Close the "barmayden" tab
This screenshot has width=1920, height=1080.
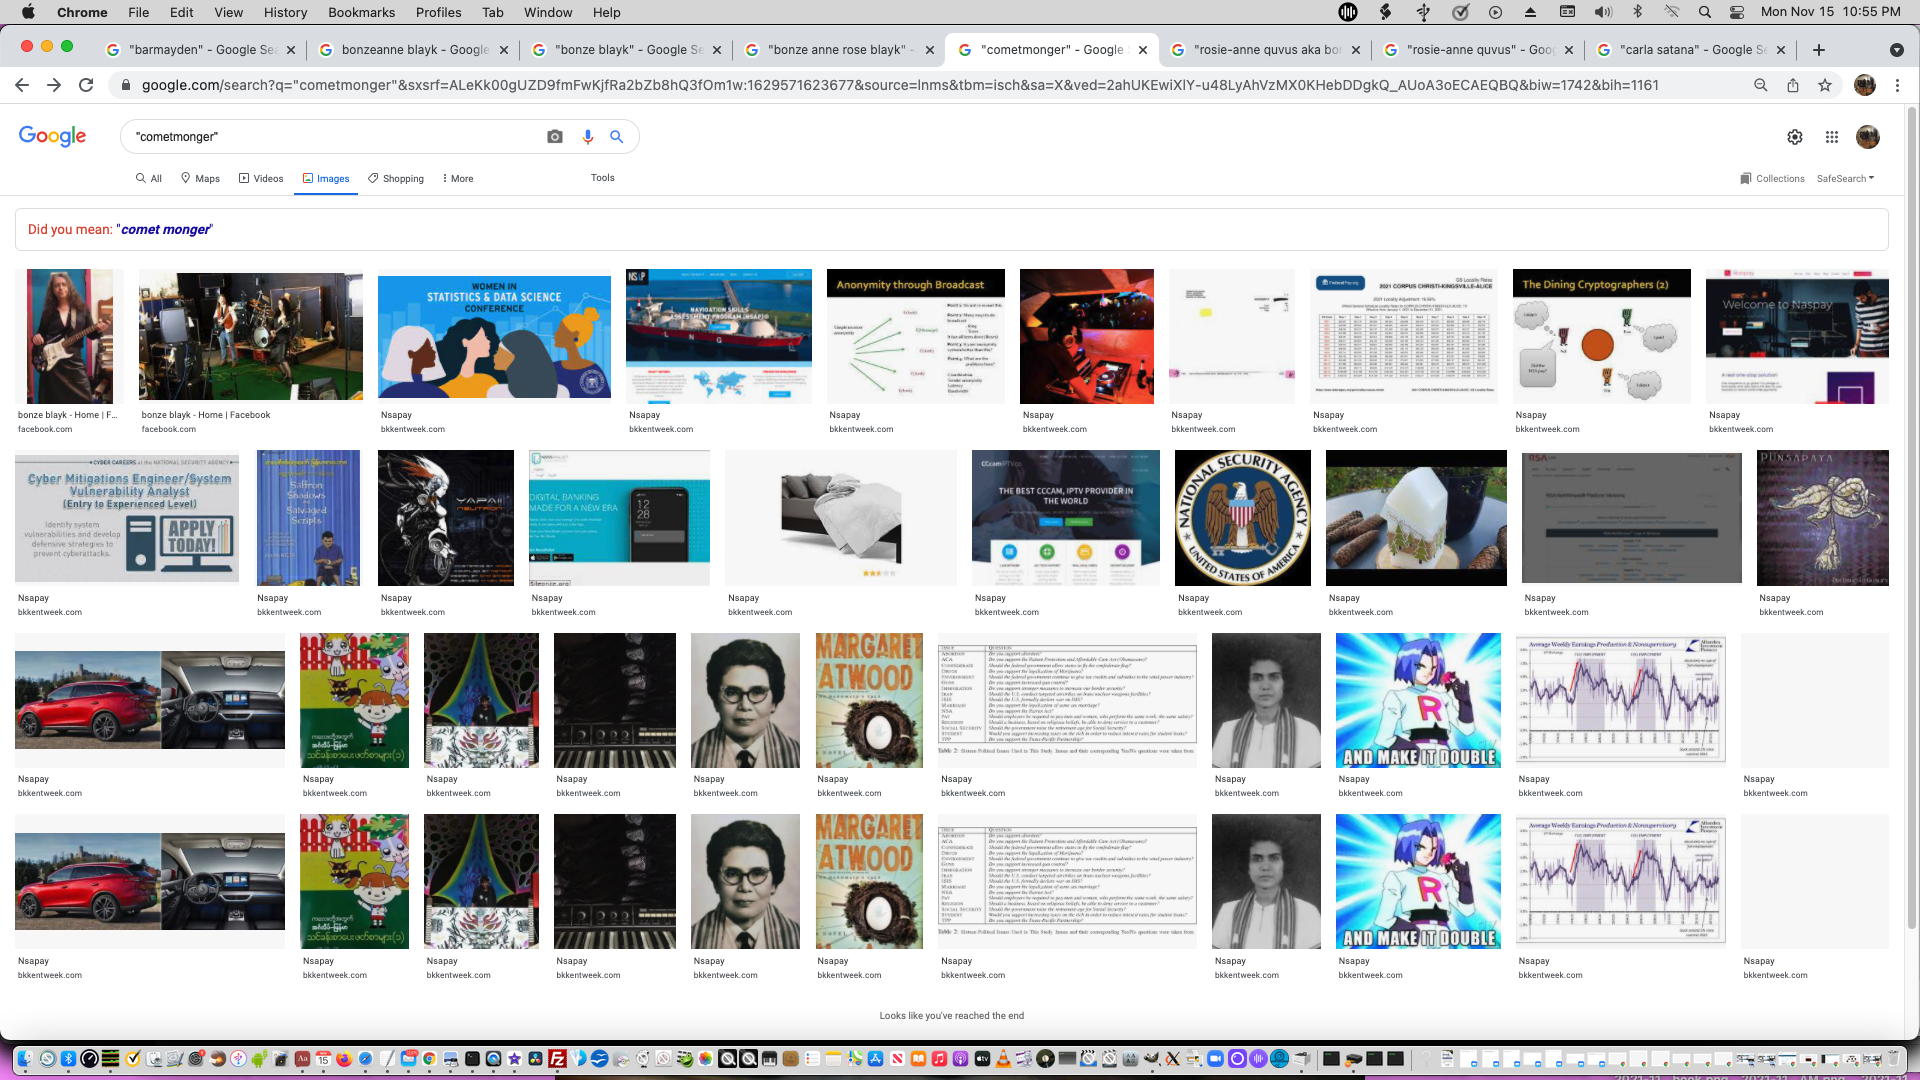tap(291, 50)
